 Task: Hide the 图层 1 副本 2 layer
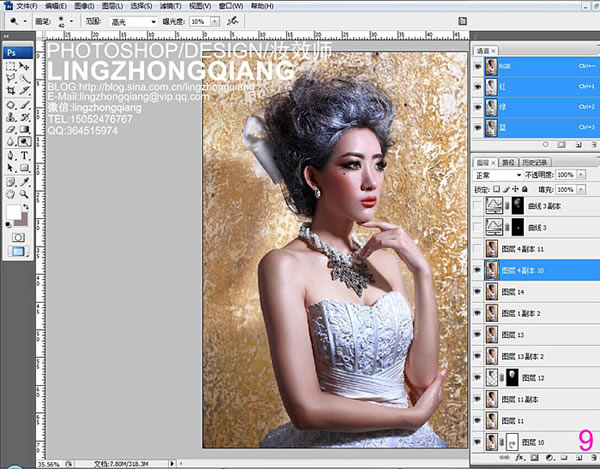[x=477, y=313]
